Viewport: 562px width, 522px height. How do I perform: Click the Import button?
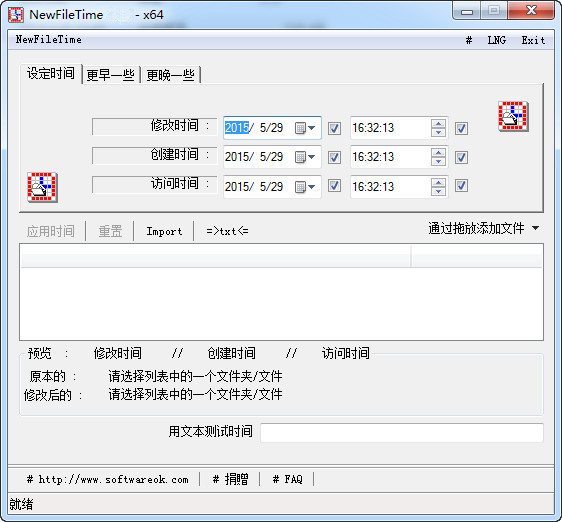coord(164,232)
